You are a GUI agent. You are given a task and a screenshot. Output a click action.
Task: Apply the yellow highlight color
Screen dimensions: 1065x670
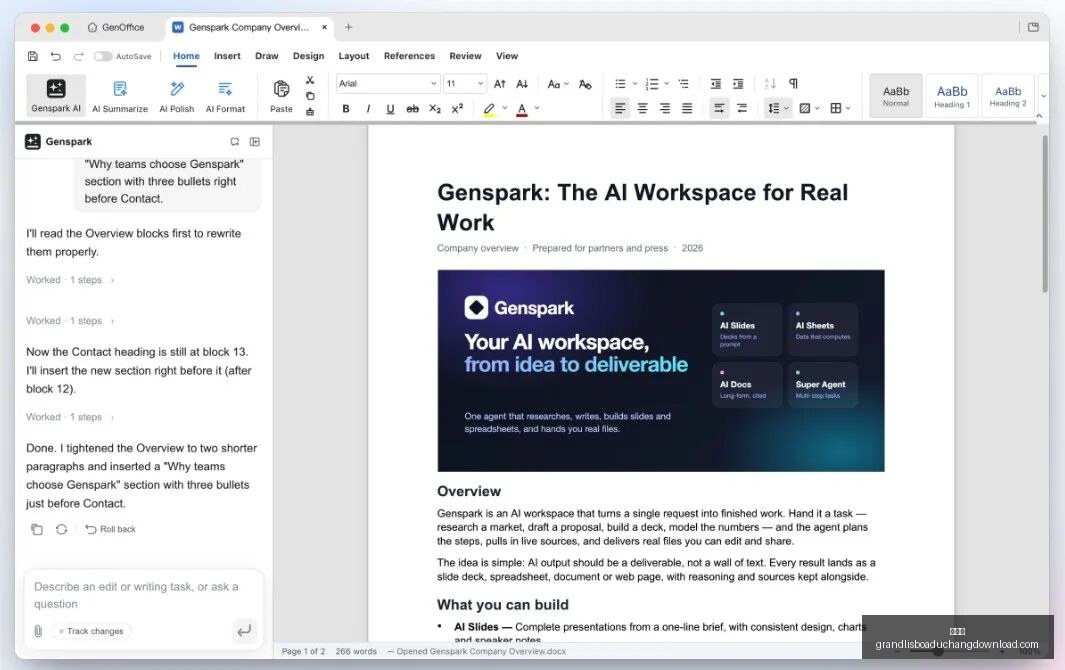coord(489,109)
